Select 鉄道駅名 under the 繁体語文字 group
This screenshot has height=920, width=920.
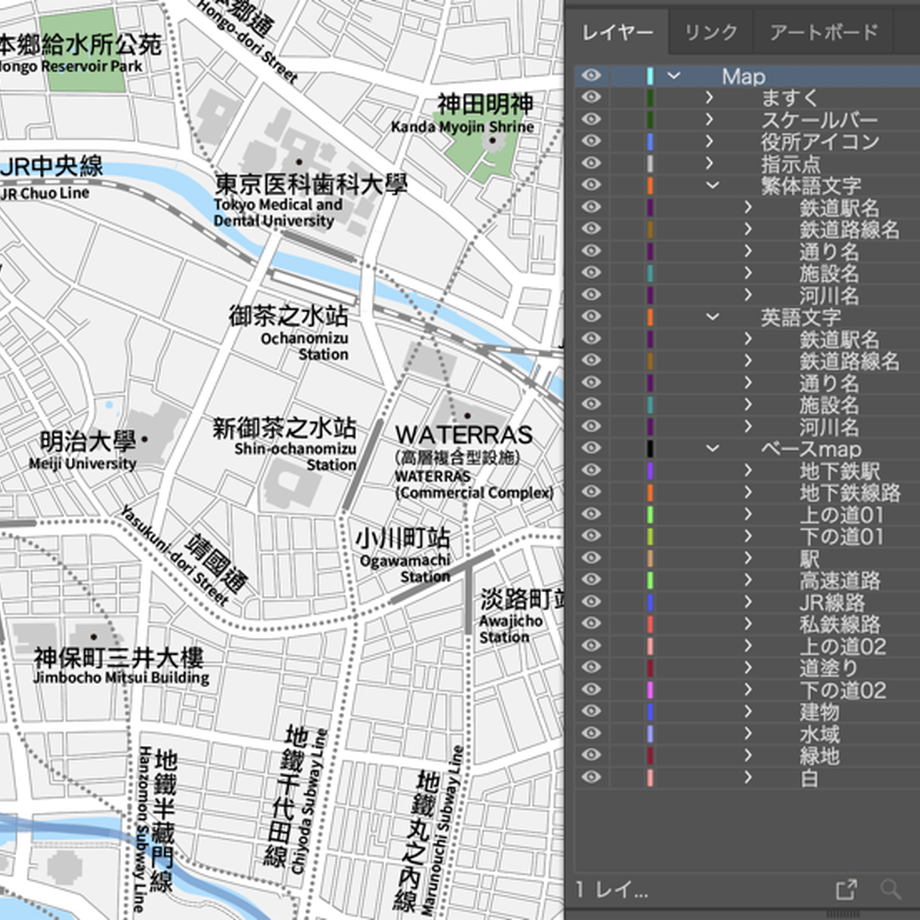coord(839,207)
